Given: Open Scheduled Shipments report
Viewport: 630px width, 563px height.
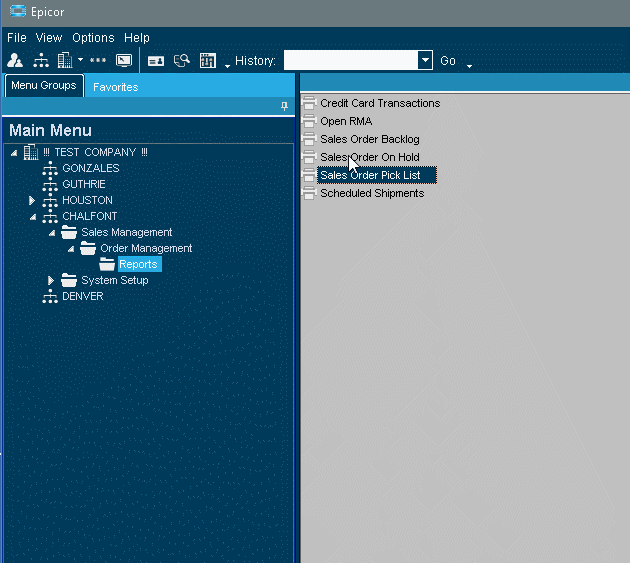Looking at the screenshot, I should click(x=372, y=193).
